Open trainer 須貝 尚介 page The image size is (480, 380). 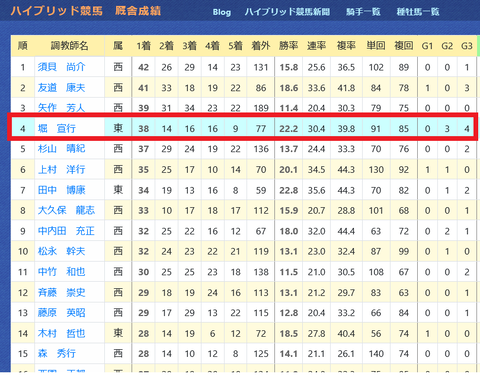61,67
